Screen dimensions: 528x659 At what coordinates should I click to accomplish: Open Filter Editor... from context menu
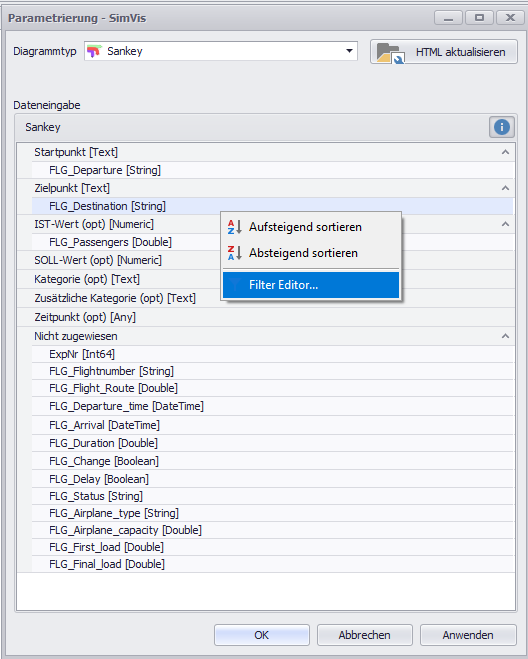pos(311,285)
